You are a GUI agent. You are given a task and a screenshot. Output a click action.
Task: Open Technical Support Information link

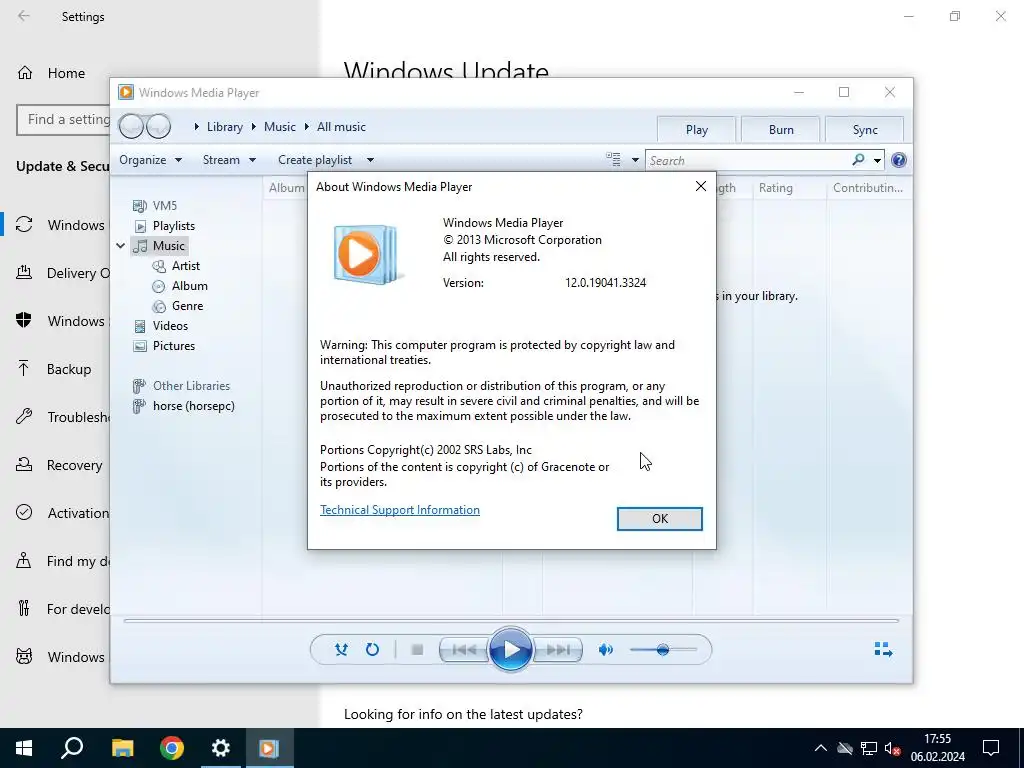(x=400, y=509)
